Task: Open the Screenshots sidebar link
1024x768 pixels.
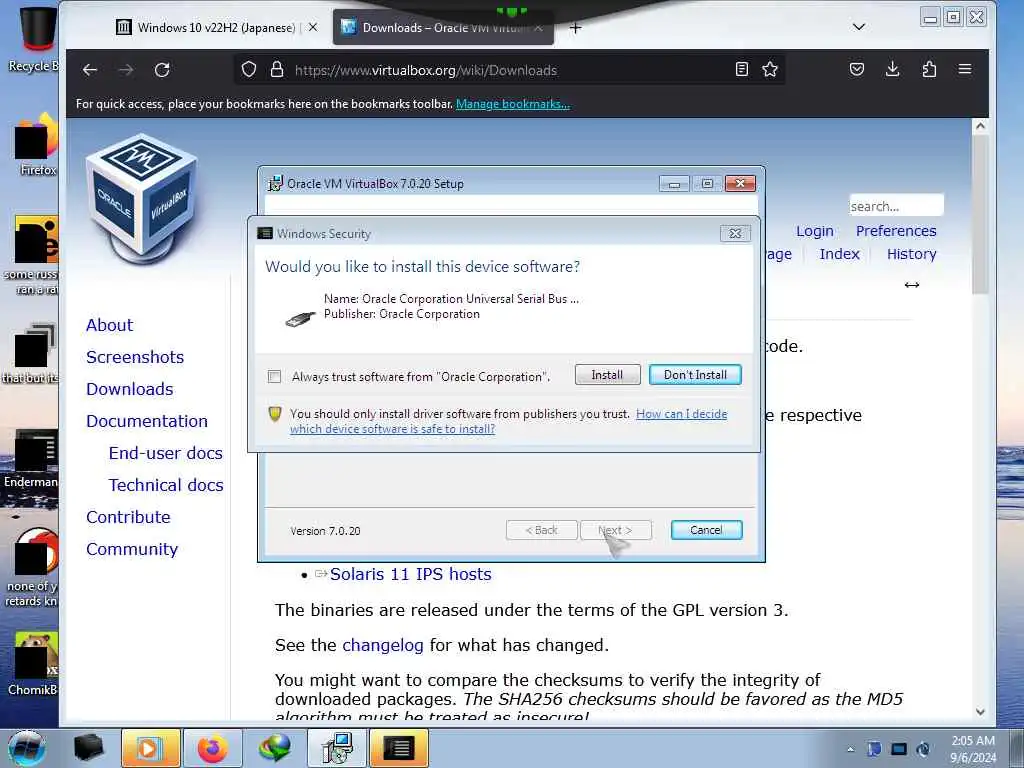Action: click(x=135, y=357)
